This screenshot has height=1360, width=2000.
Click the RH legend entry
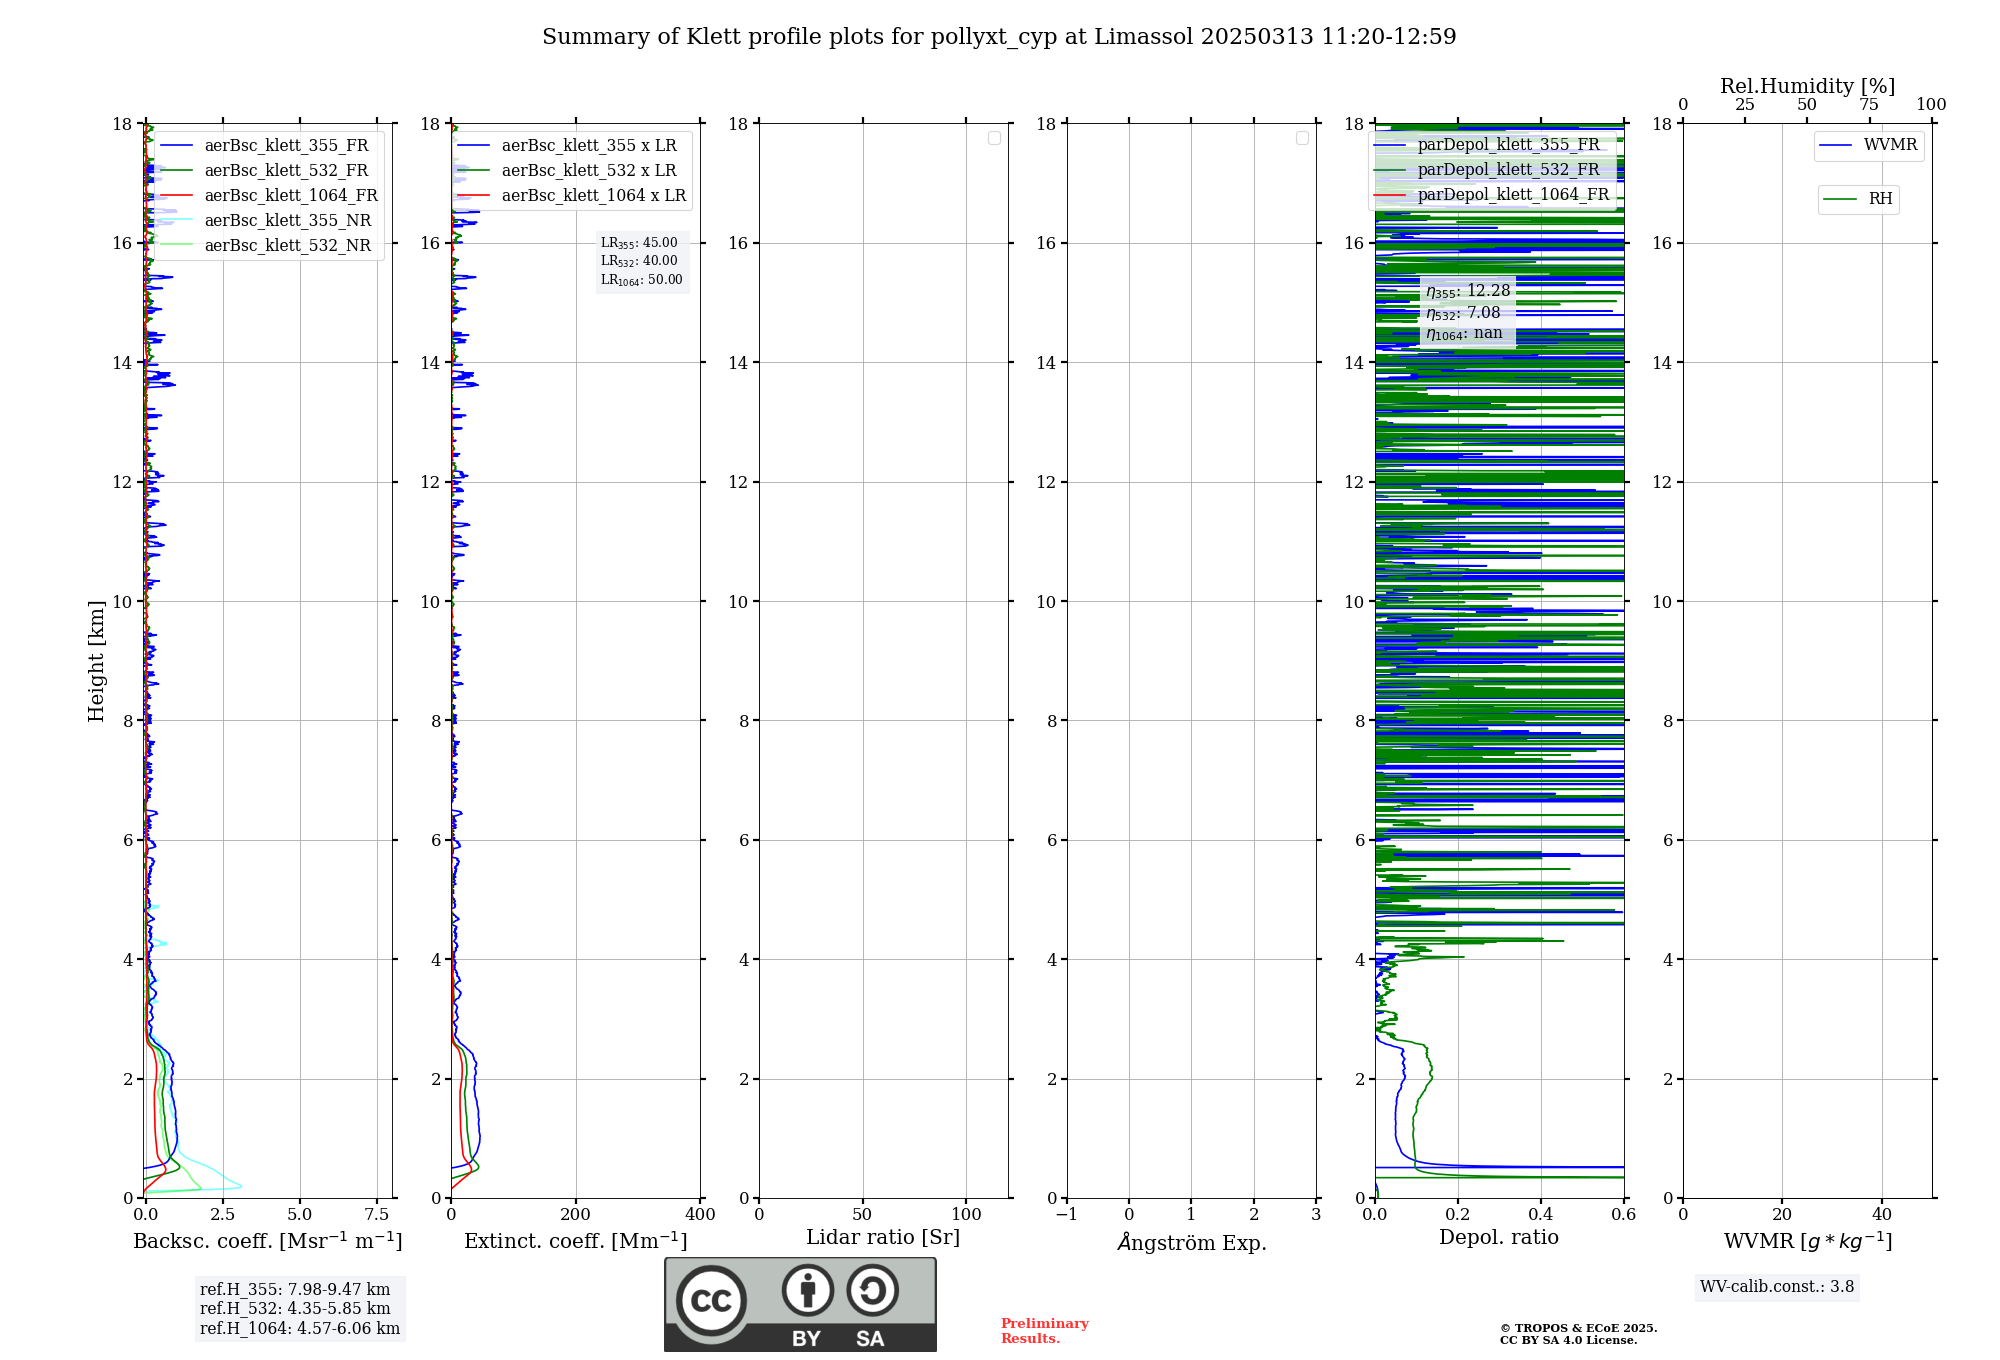[x=1858, y=199]
